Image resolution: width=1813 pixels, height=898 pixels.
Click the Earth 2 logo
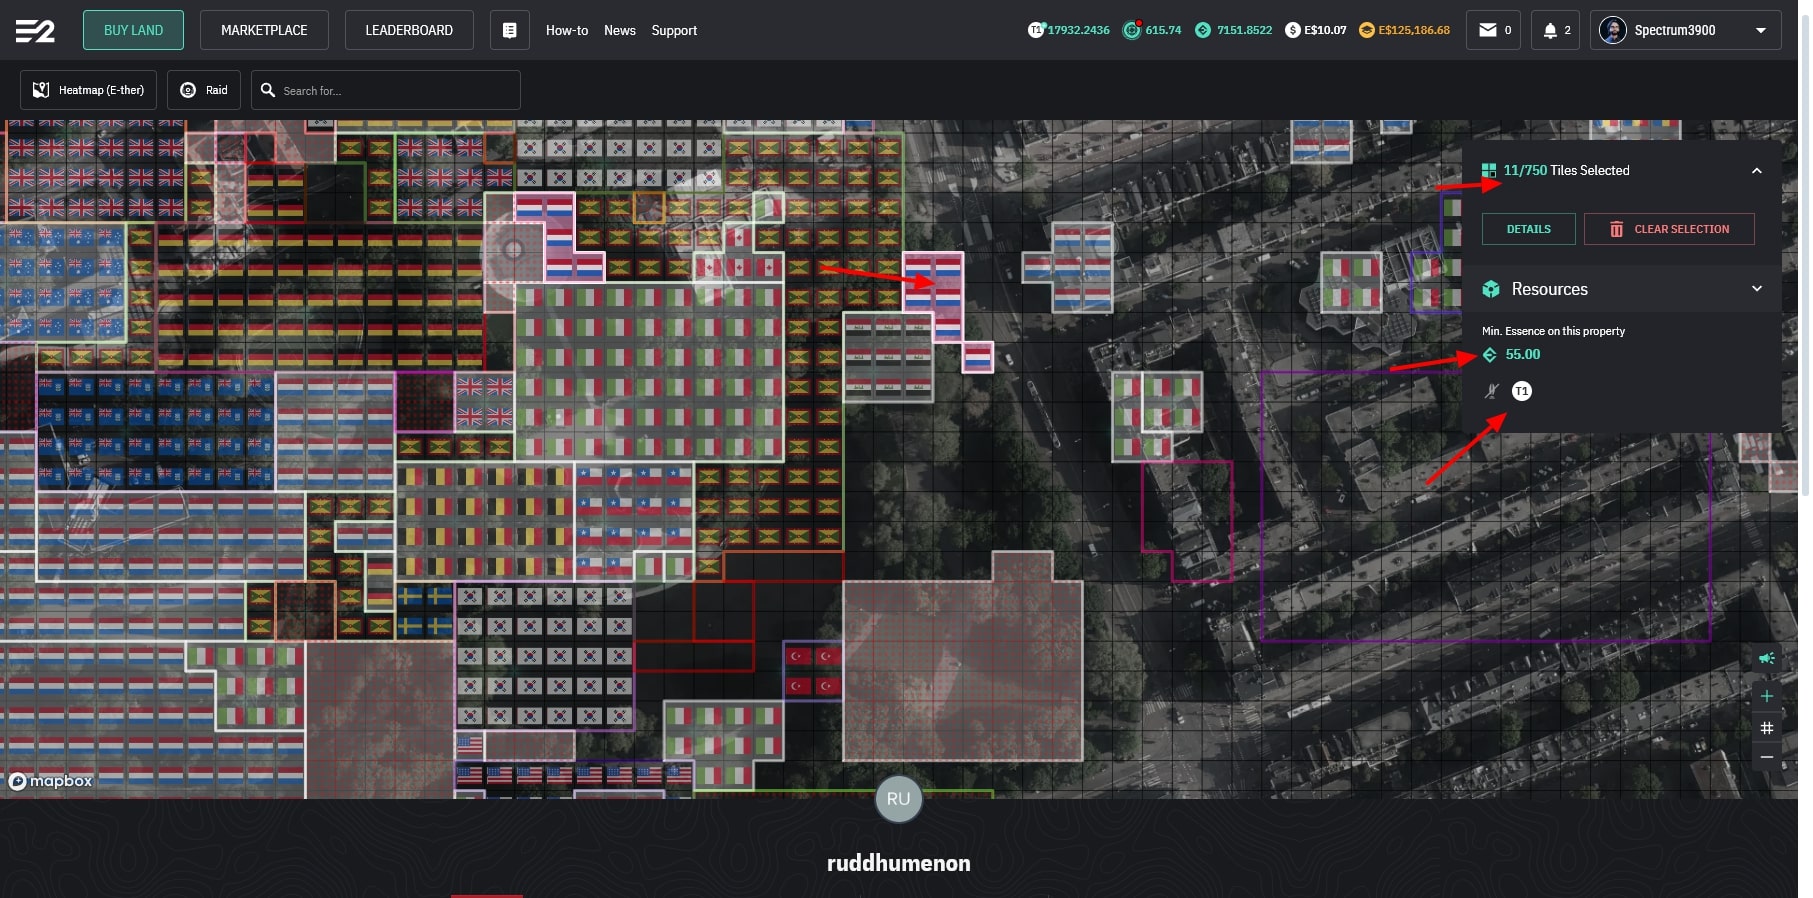pos(35,31)
